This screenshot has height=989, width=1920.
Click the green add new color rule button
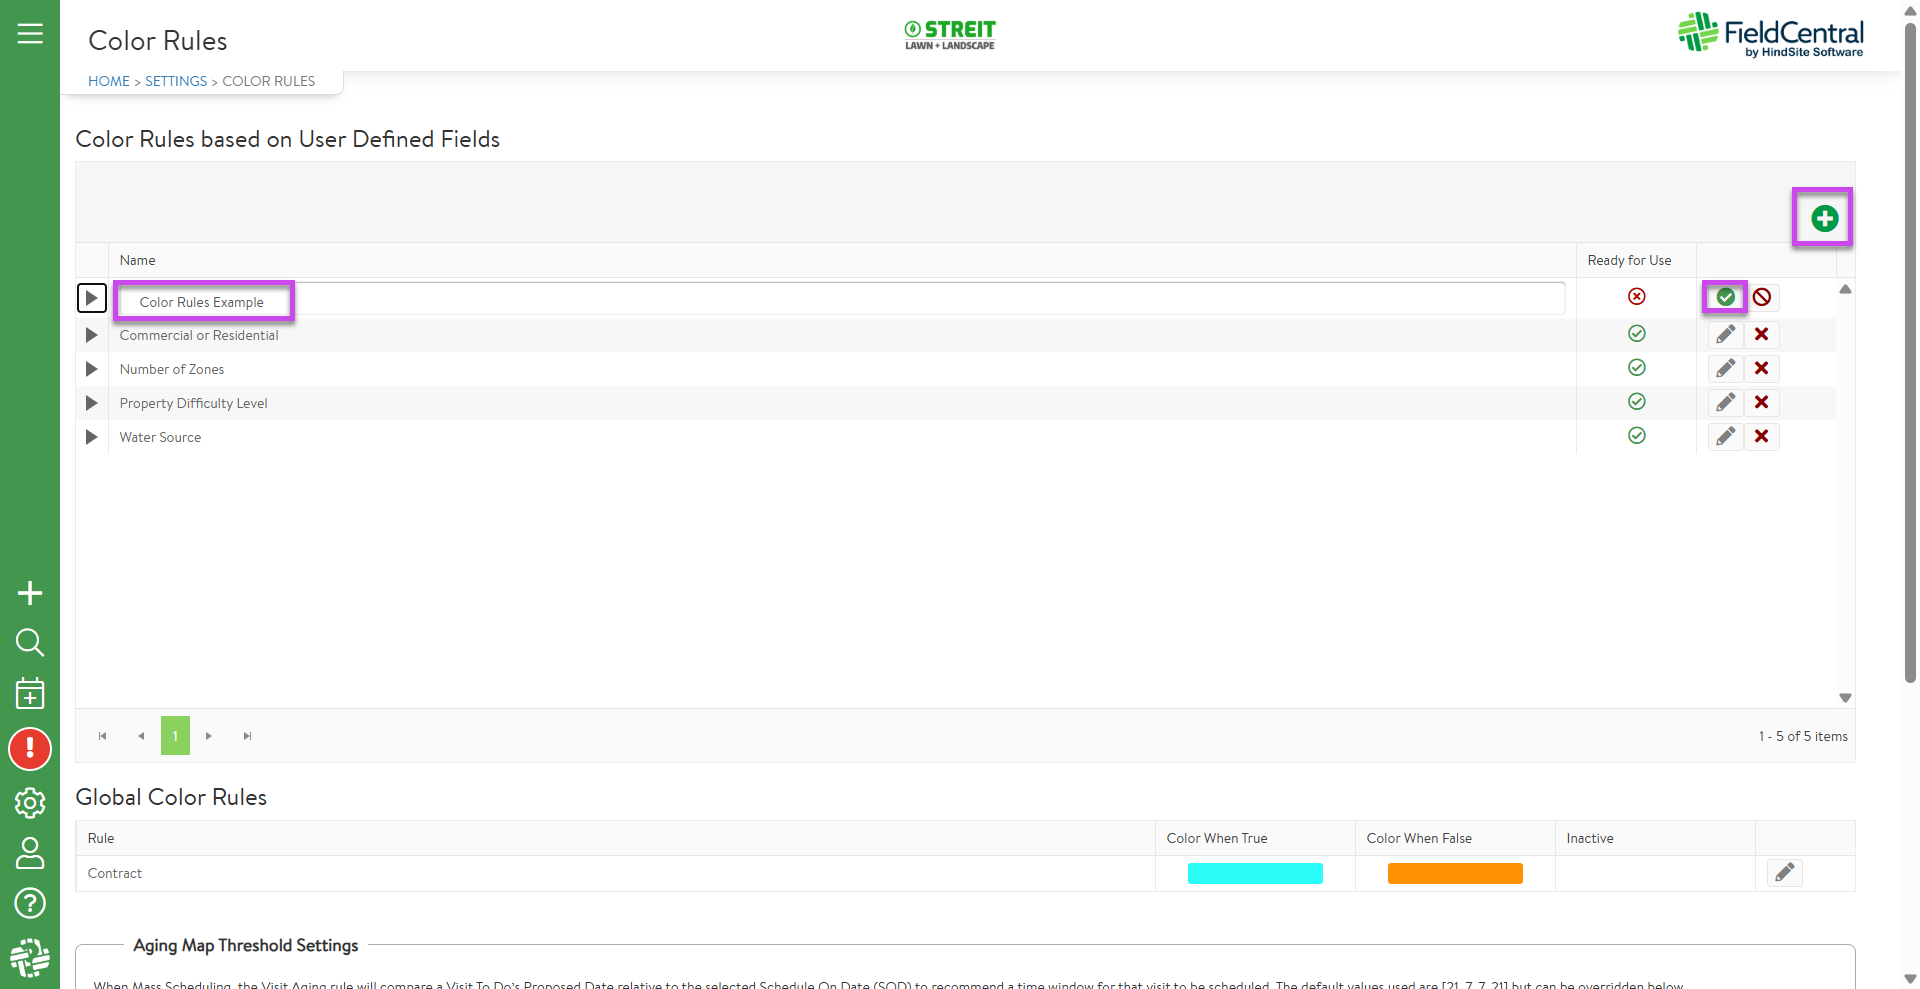click(1824, 218)
